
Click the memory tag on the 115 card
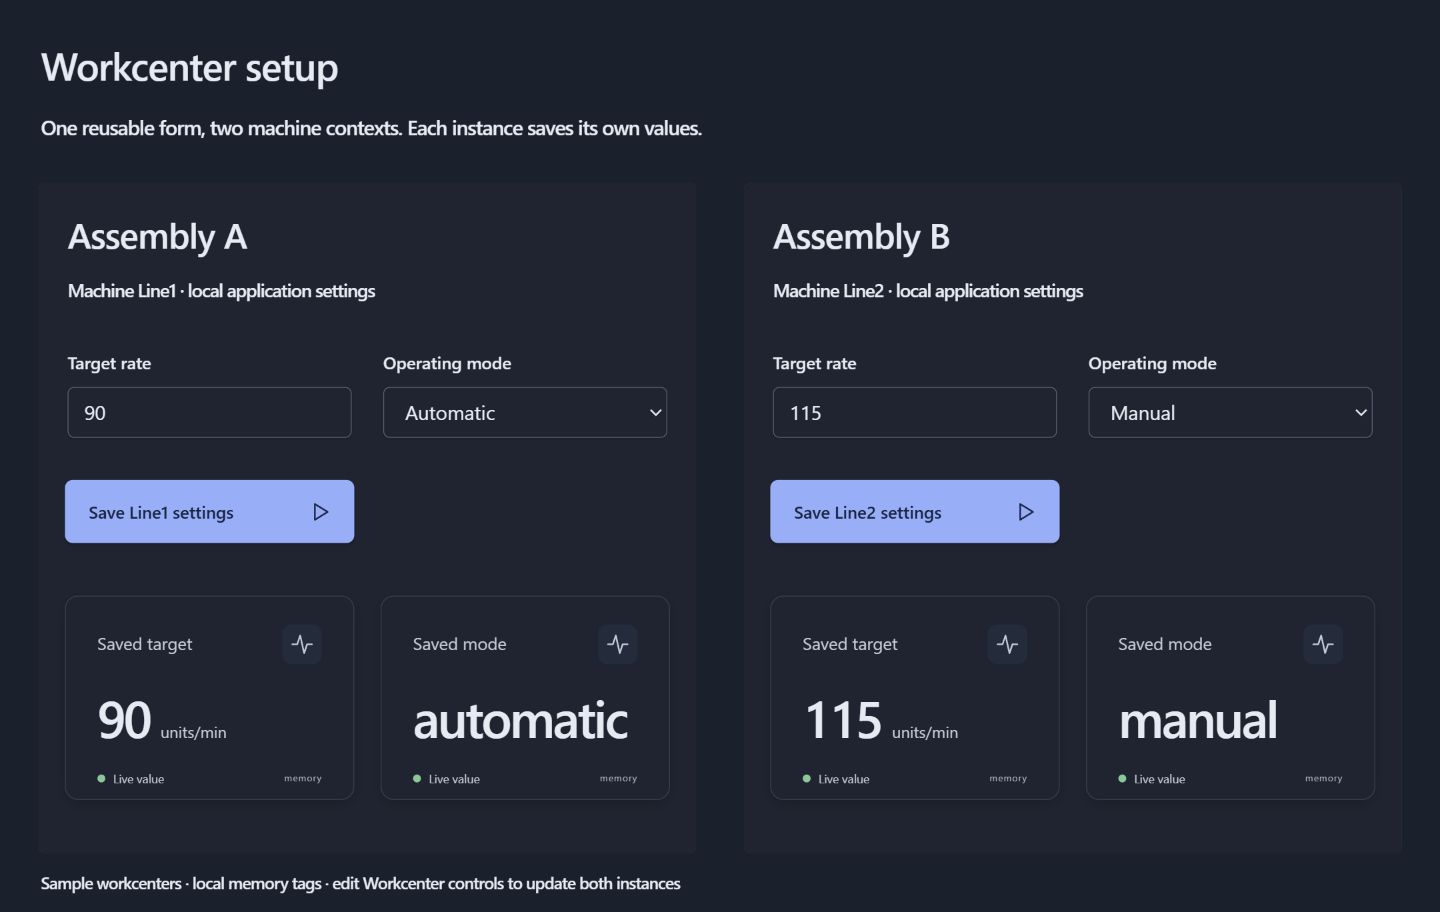pos(1008,779)
